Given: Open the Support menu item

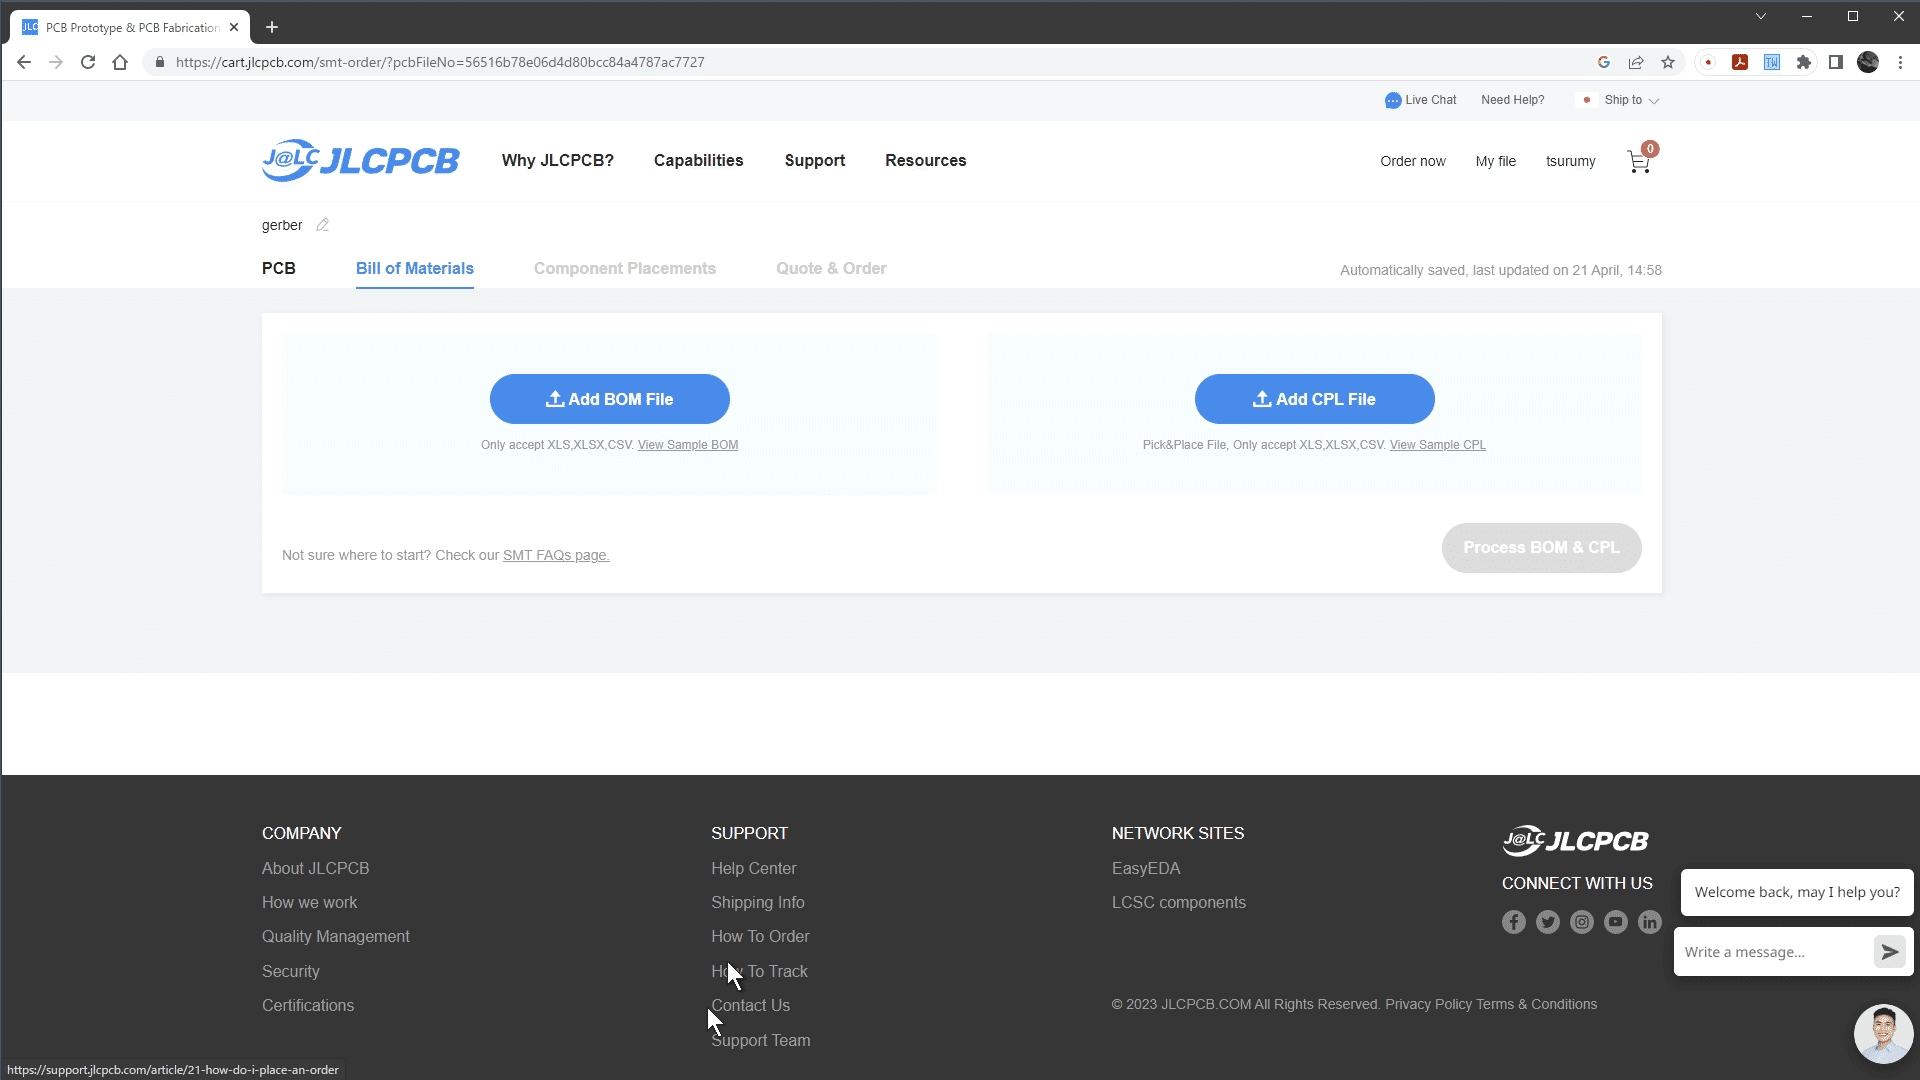Looking at the screenshot, I should coord(814,160).
